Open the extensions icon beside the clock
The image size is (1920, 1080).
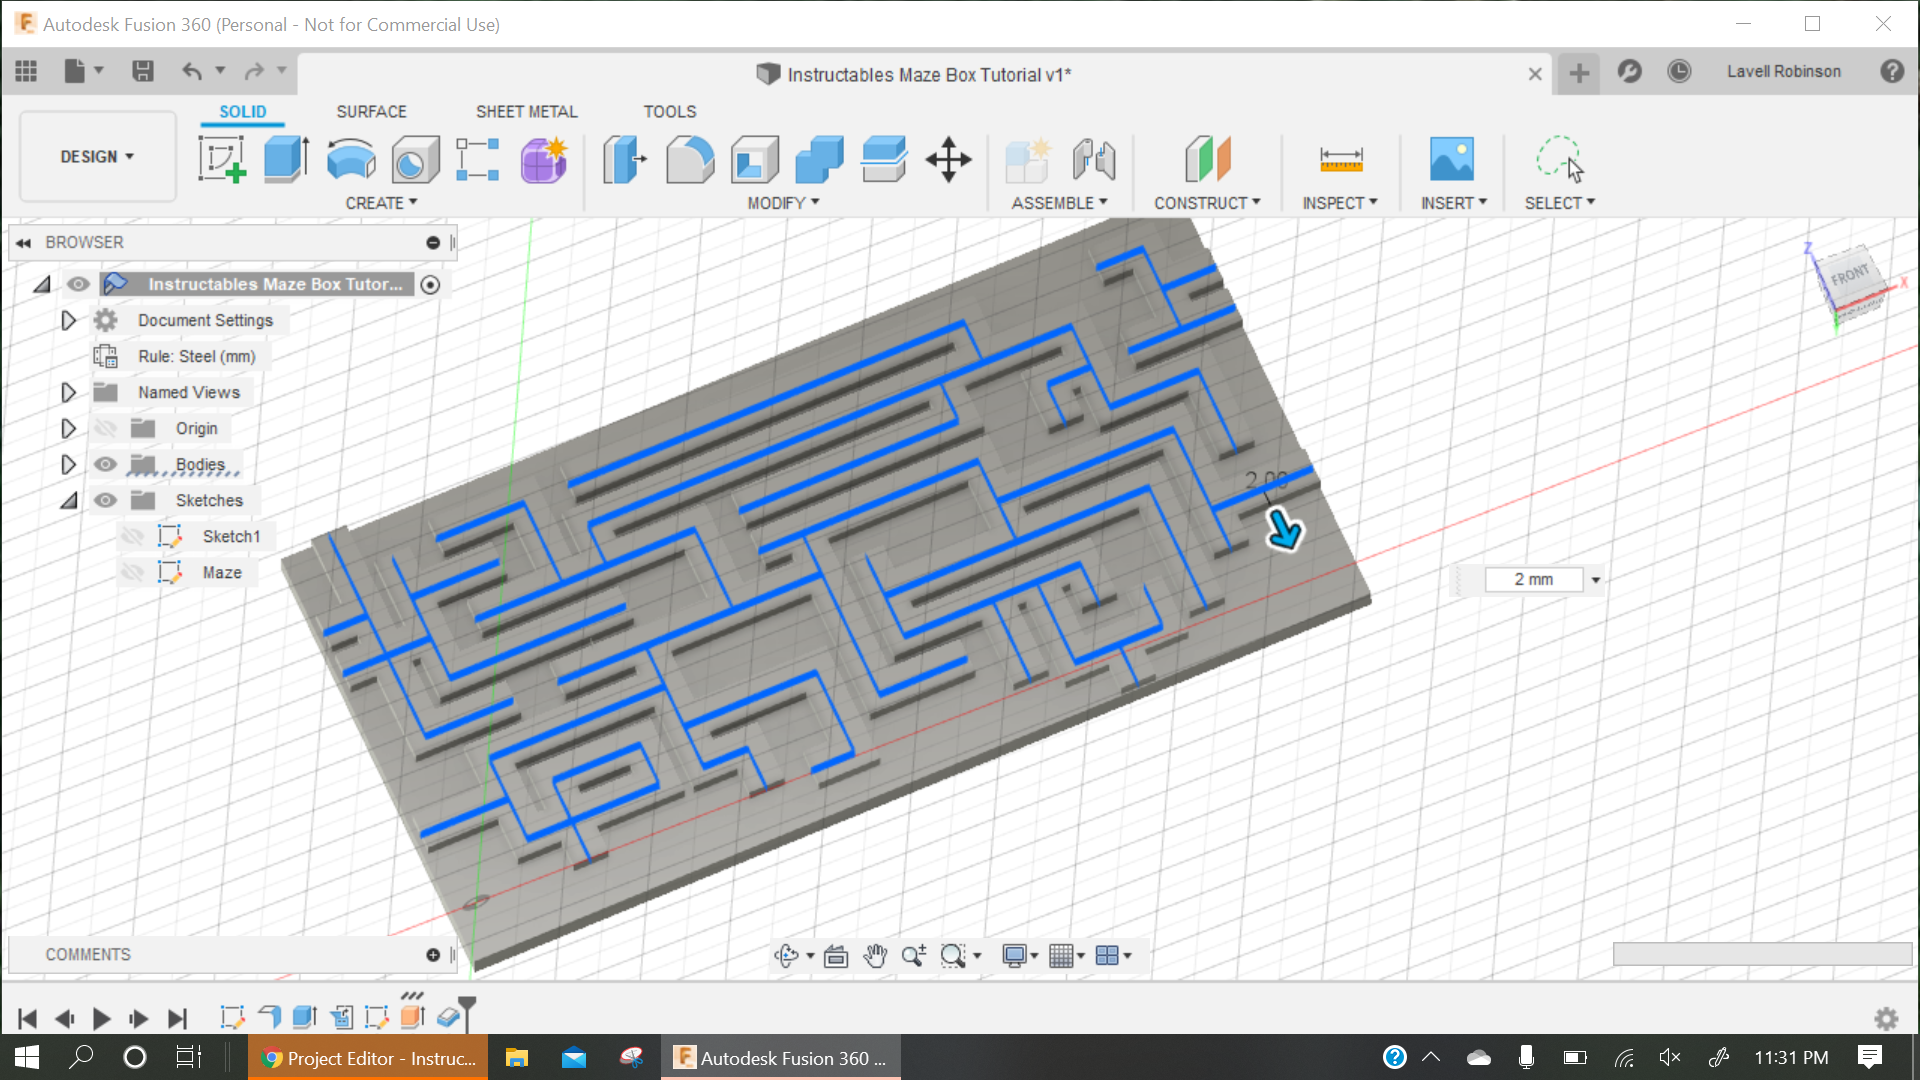click(1630, 72)
